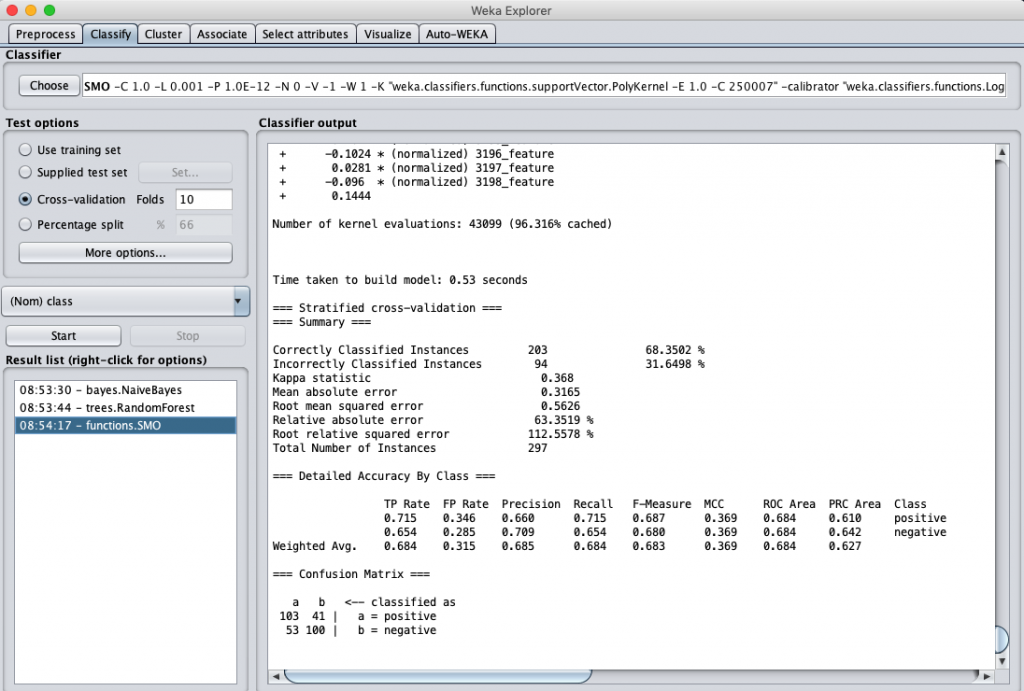This screenshot has height=691, width=1024.
Task: Click the Start button
Action: 63,336
